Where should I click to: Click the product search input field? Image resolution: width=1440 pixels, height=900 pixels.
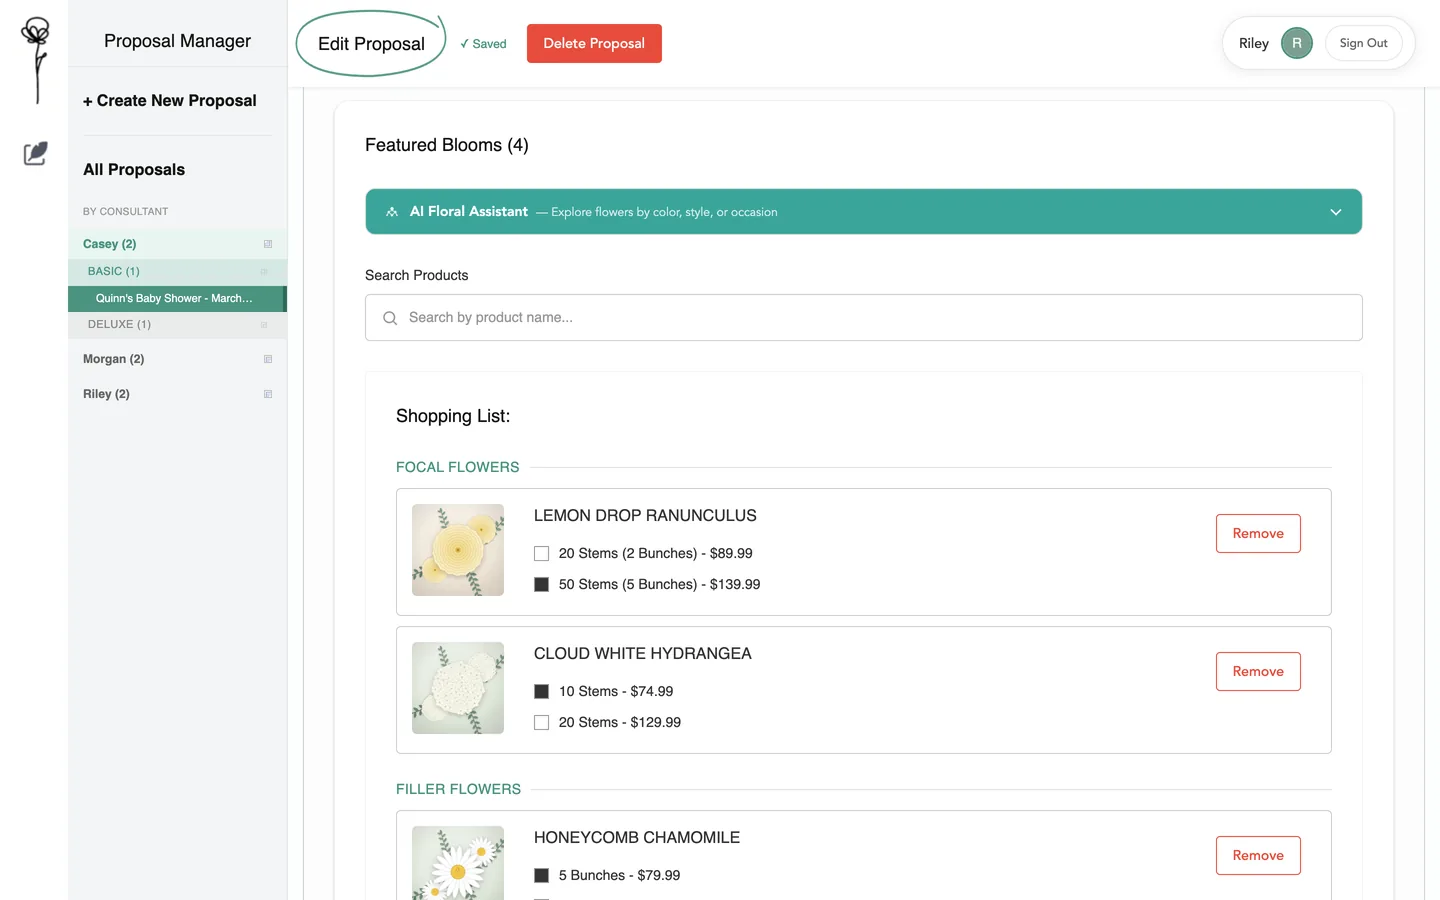click(x=864, y=317)
